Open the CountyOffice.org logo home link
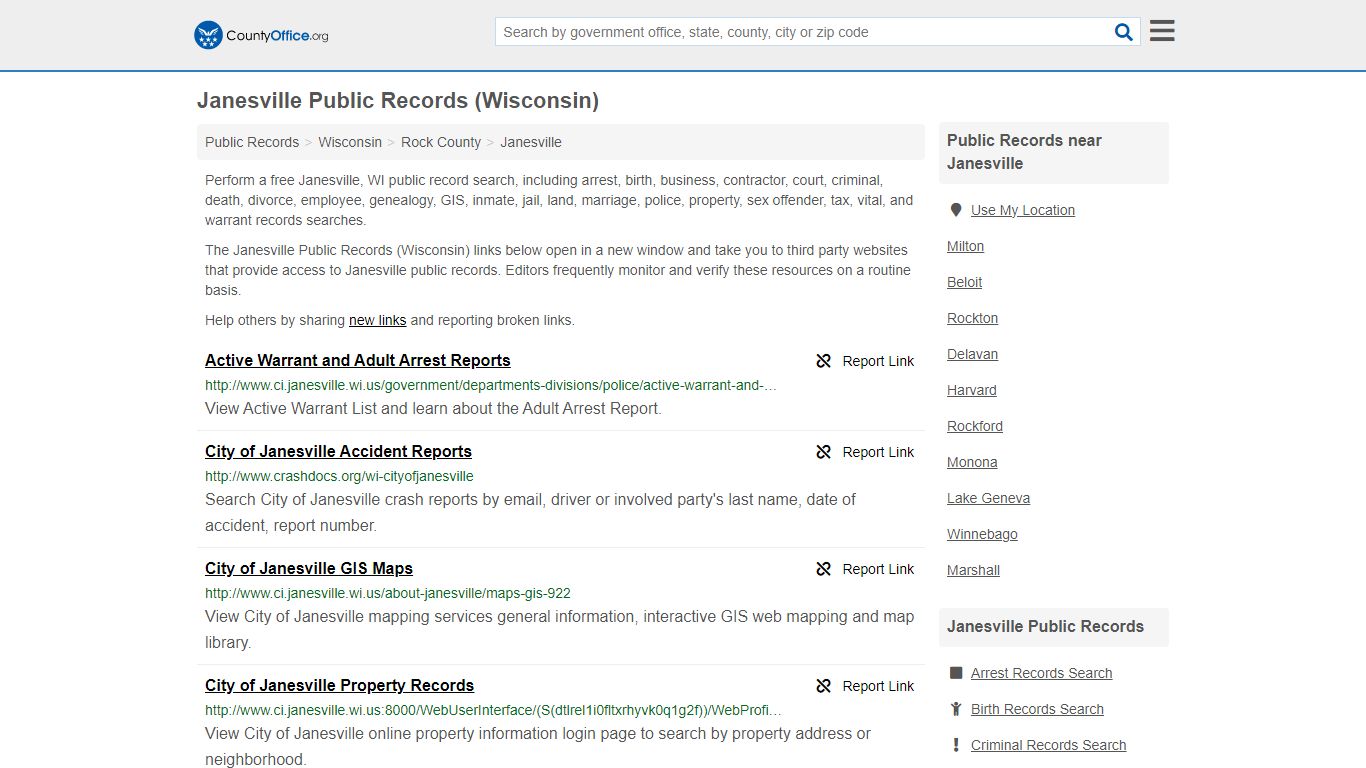The height and width of the screenshot is (768, 1366). 261,35
